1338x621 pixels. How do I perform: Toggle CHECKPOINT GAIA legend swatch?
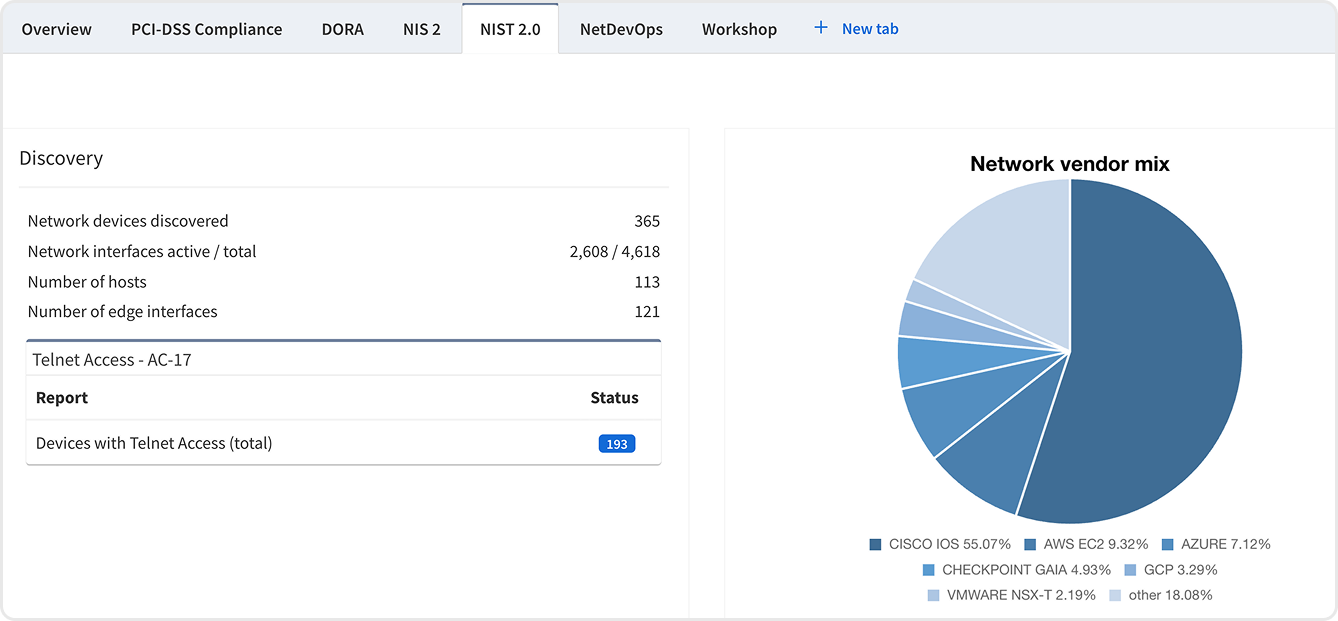click(x=929, y=570)
